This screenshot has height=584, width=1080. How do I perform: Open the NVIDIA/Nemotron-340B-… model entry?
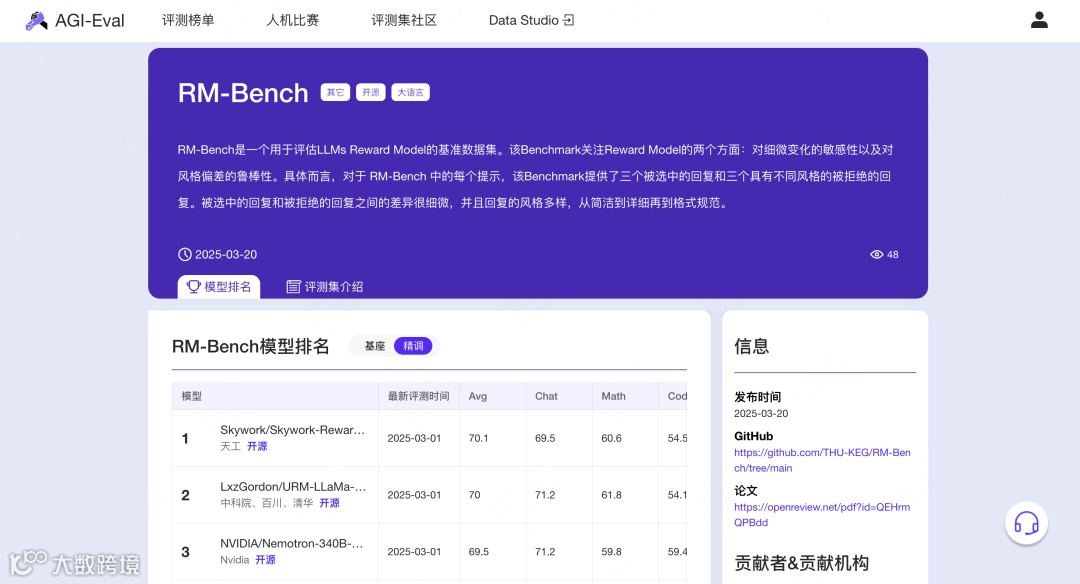291,543
